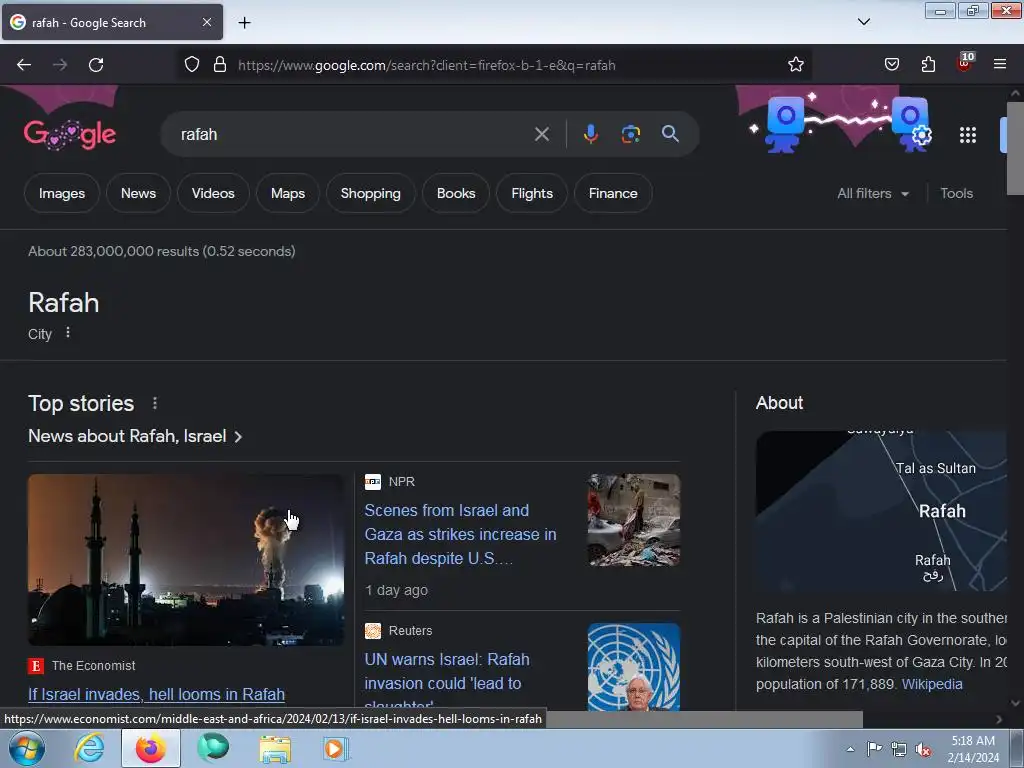This screenshot has height=768, width=1024.
Task: Open NPR Scenes from Israel and Gaza story
Action: point(460,534)
